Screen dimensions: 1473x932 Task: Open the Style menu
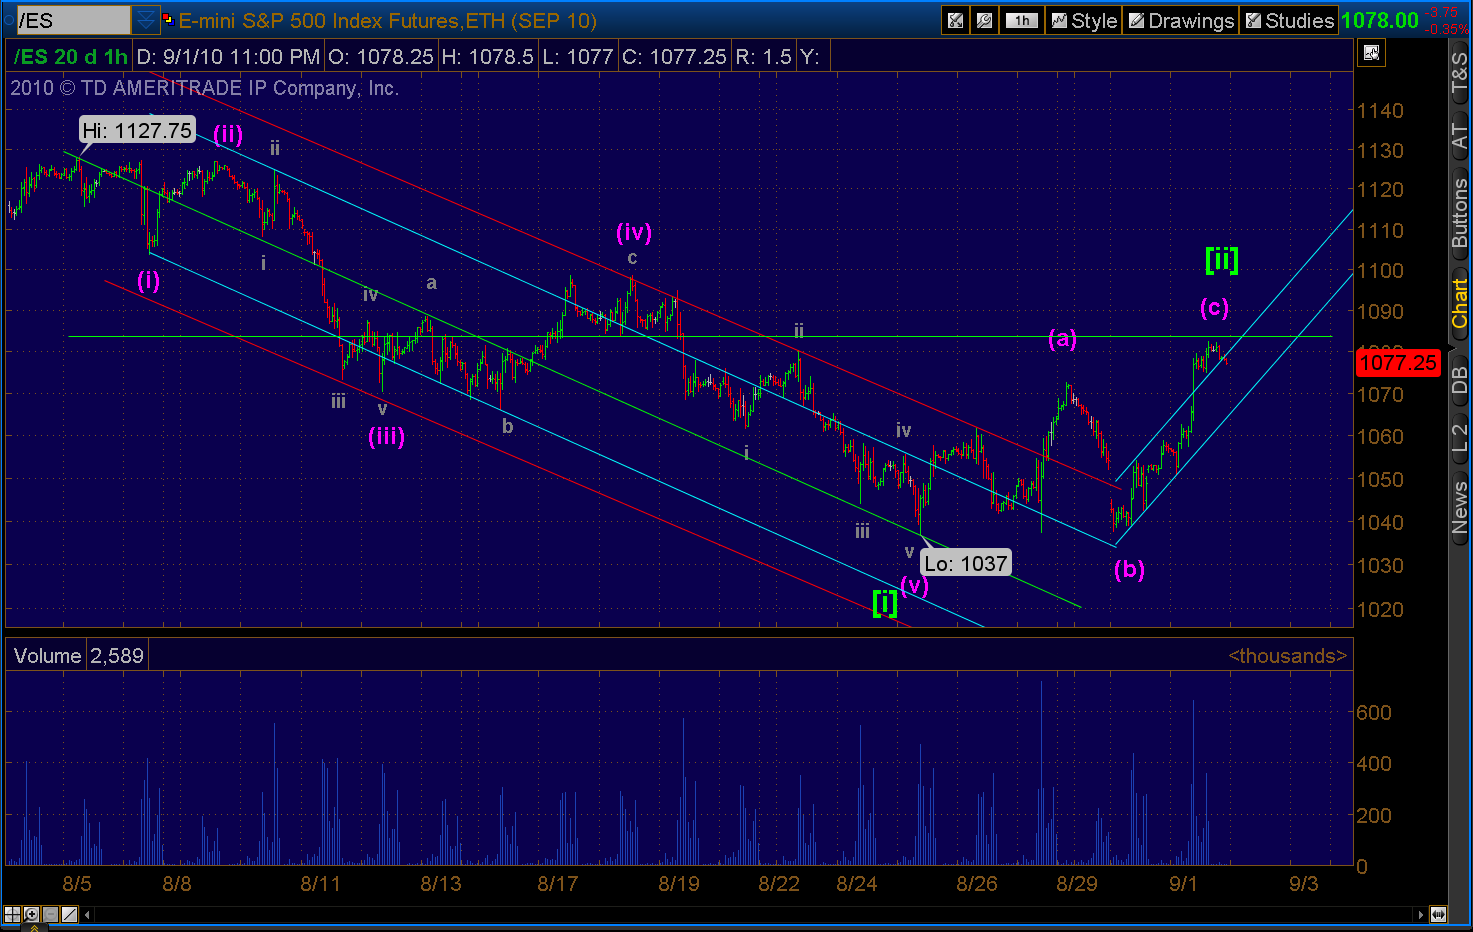click(x=1084, y=20)
